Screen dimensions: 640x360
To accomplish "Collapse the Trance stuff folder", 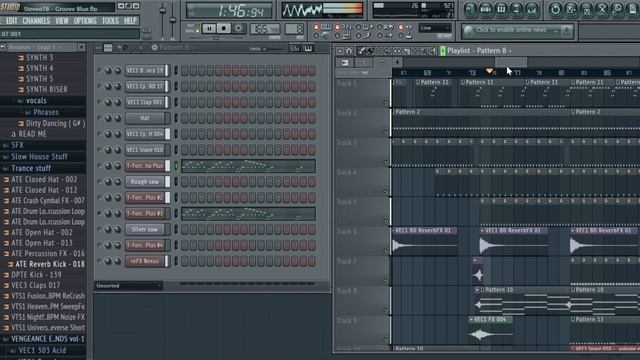I will pos(31,169).
